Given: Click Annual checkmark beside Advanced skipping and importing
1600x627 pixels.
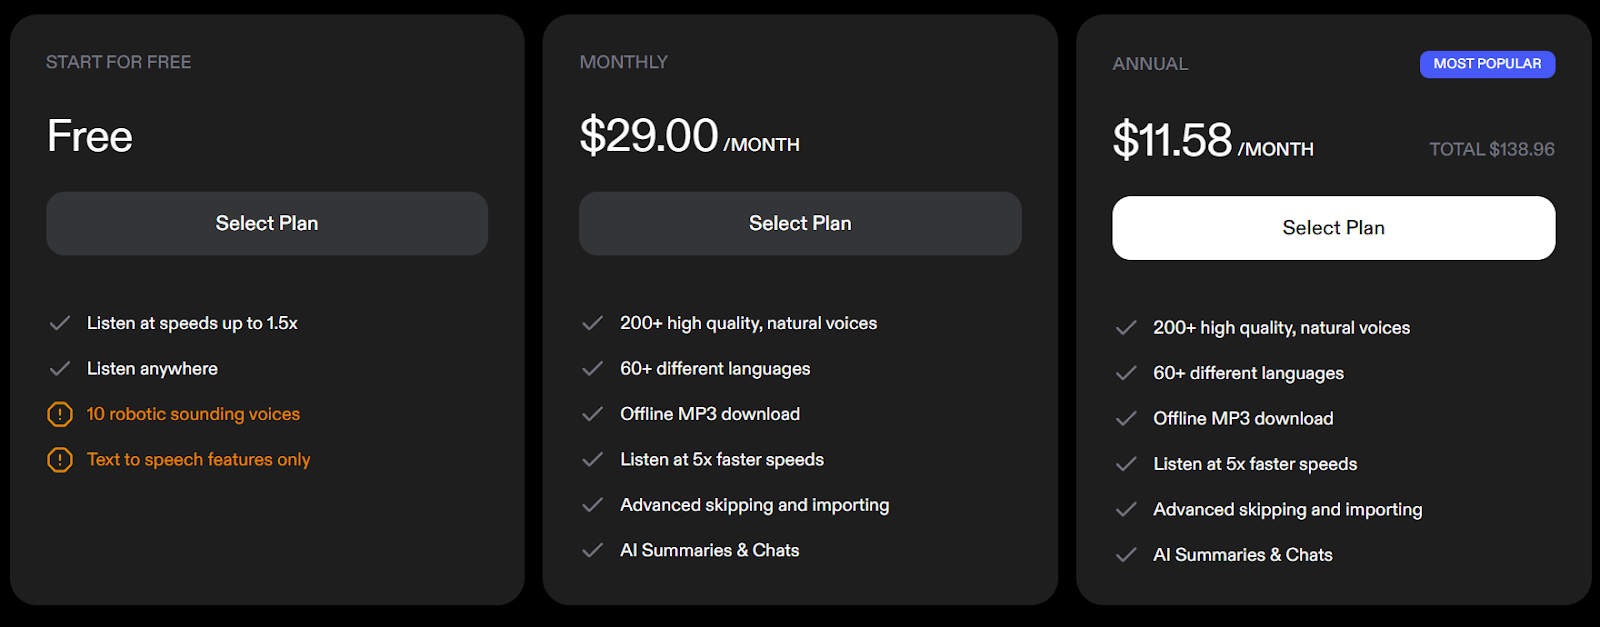Looking at the screenshot, I should click(1126, 510).
